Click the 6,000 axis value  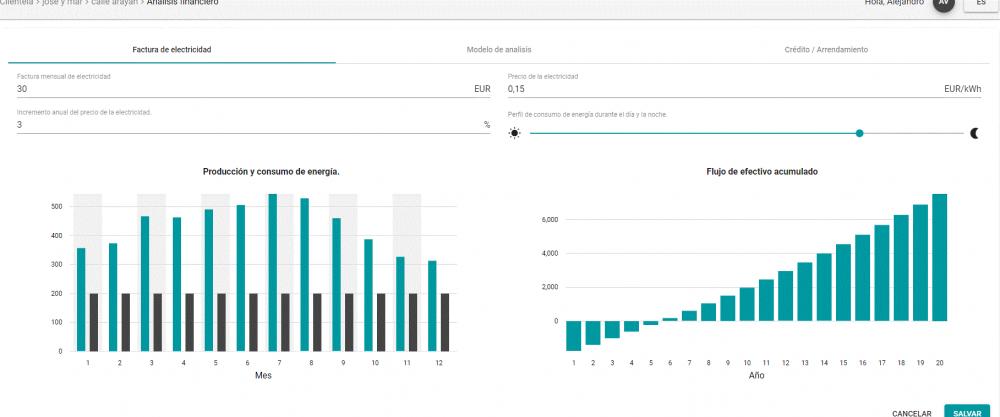point(550,220)
